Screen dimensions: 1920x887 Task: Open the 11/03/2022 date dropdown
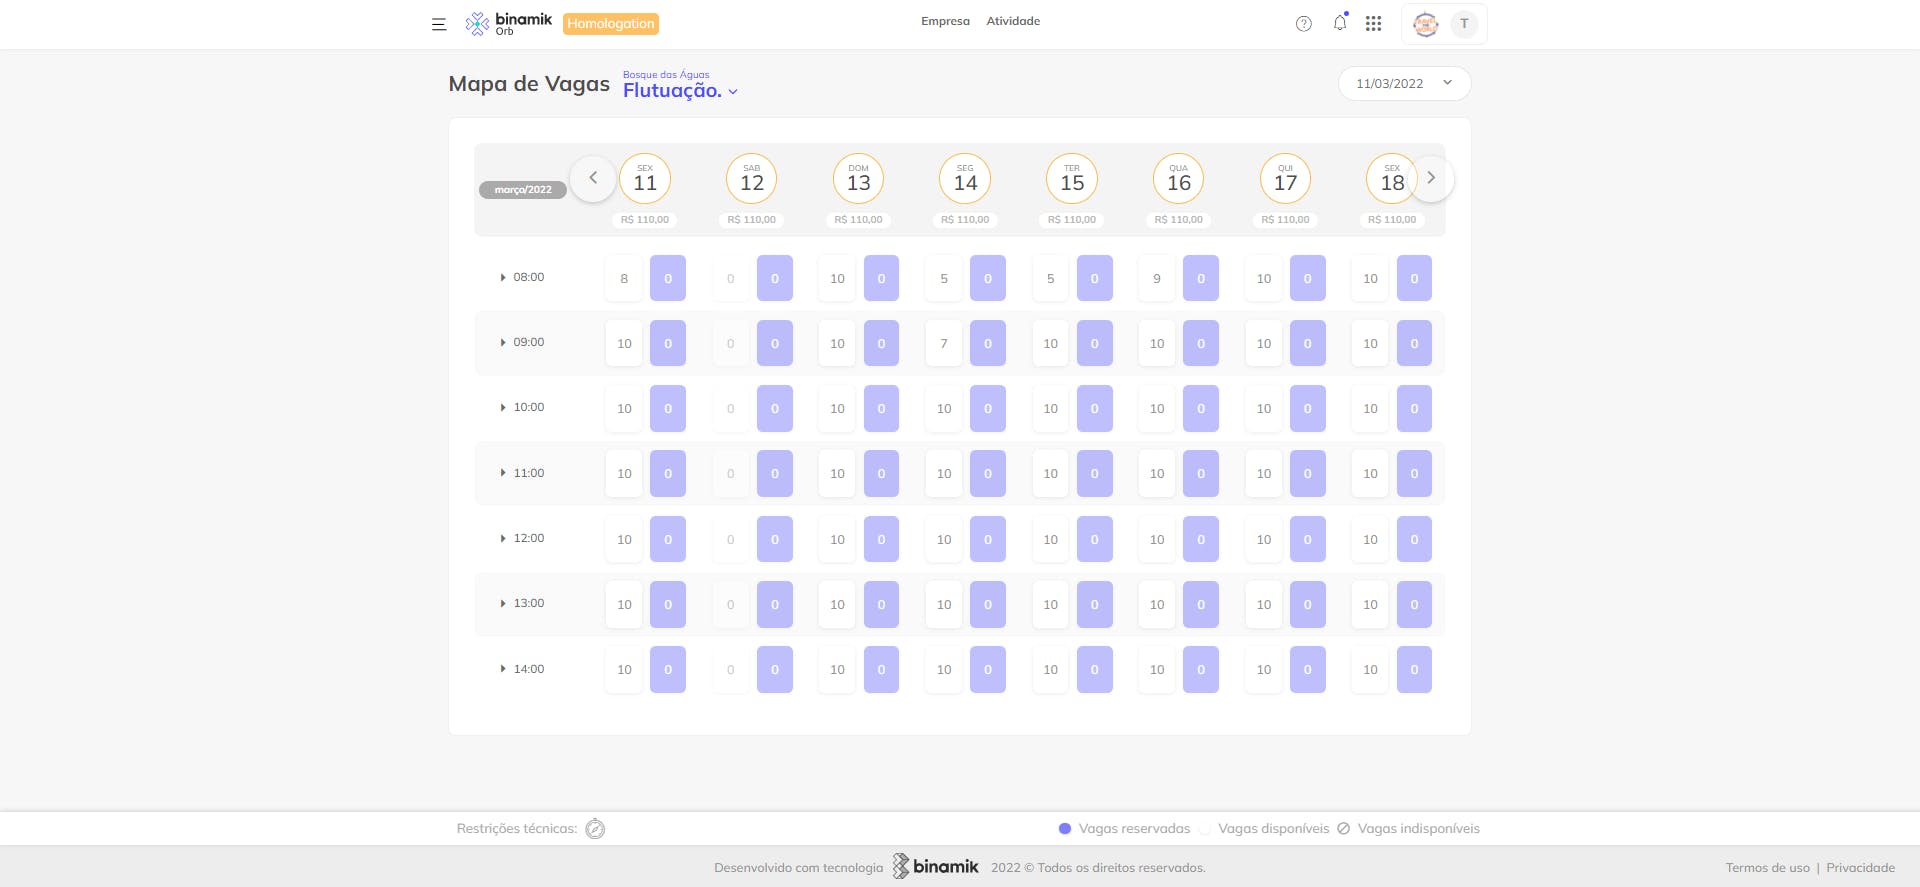click(x=1404, y=83)
